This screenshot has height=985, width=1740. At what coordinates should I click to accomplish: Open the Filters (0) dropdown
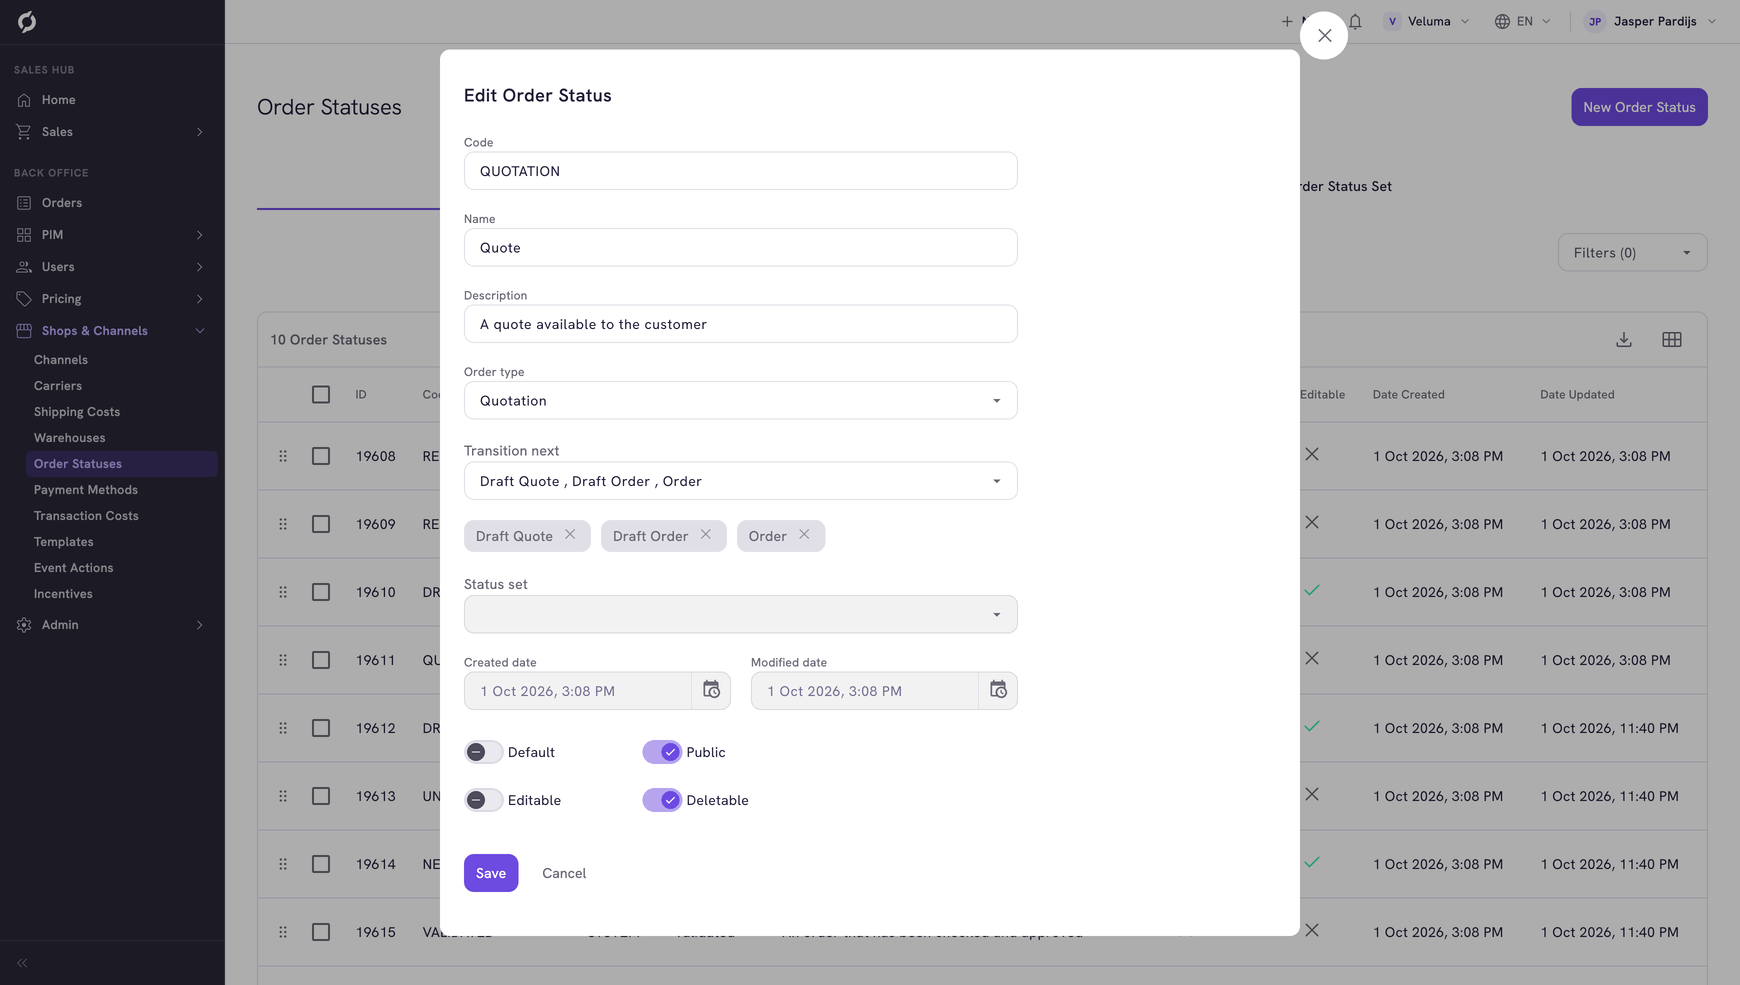click(x=1632, y=253)
